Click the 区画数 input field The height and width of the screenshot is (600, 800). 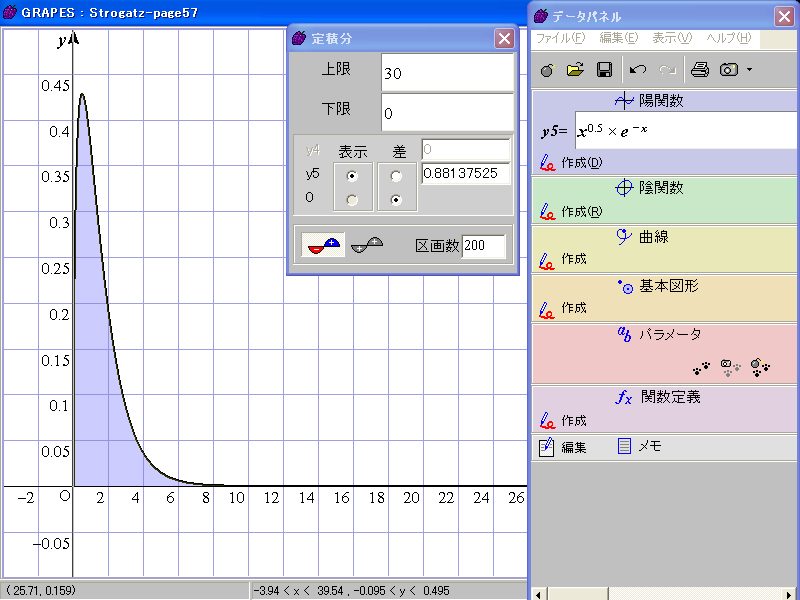tap(484, 246)
